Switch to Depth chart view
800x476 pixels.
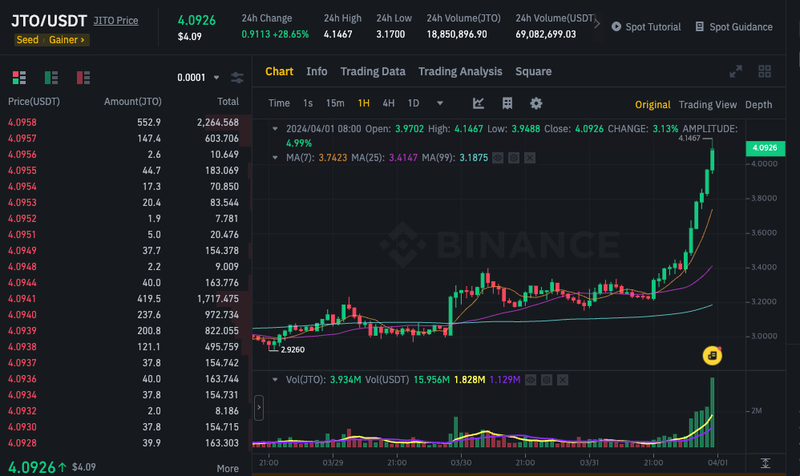758,105
